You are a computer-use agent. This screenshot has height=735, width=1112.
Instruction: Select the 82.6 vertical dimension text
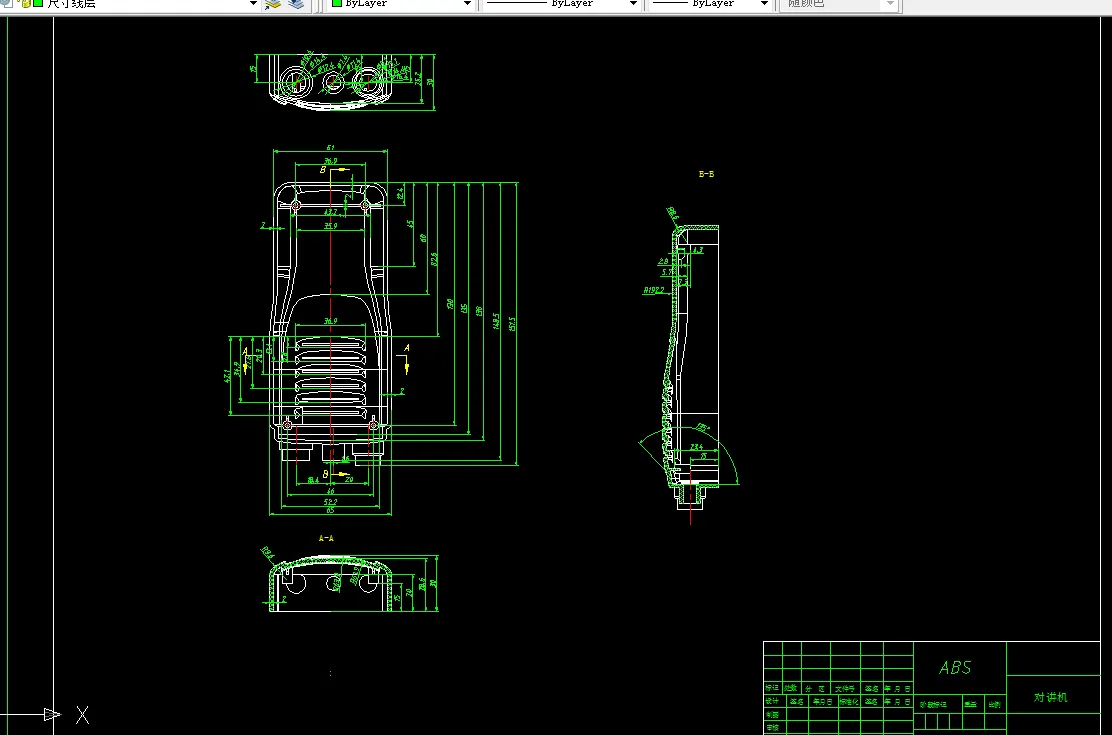pos(434,260)
